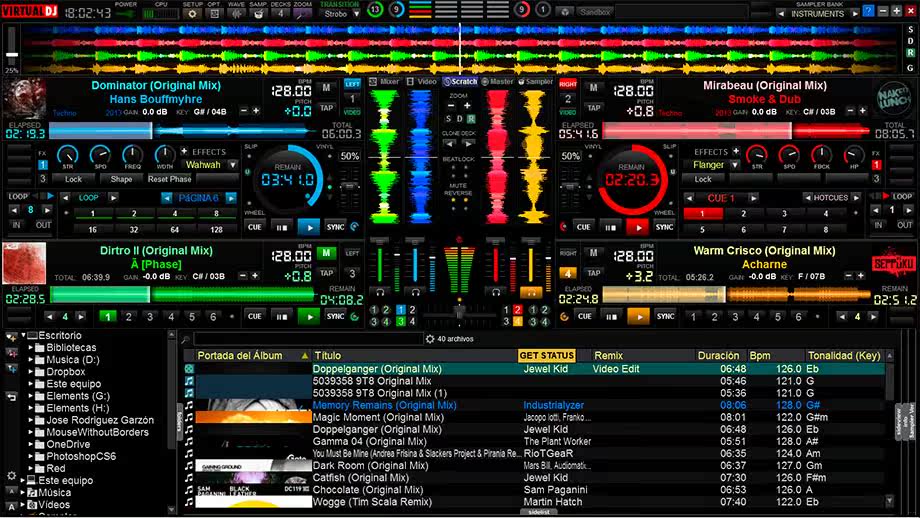Toggle master tempo M on Dirtro II deck
Screen dimensions: 920x518
326,253
